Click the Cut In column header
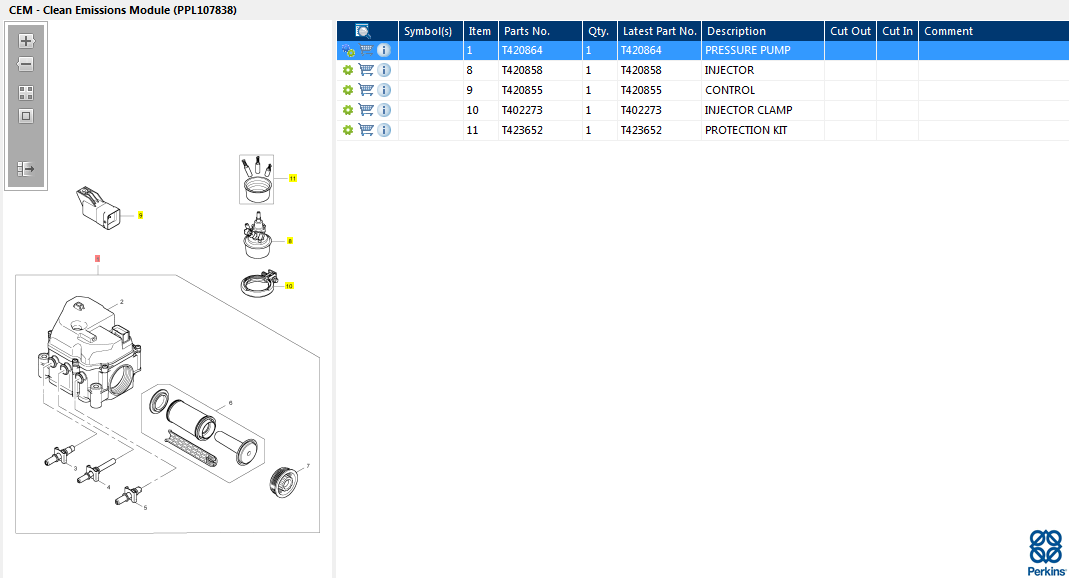The image size is (1069, 578). click(x=897, y=31)
